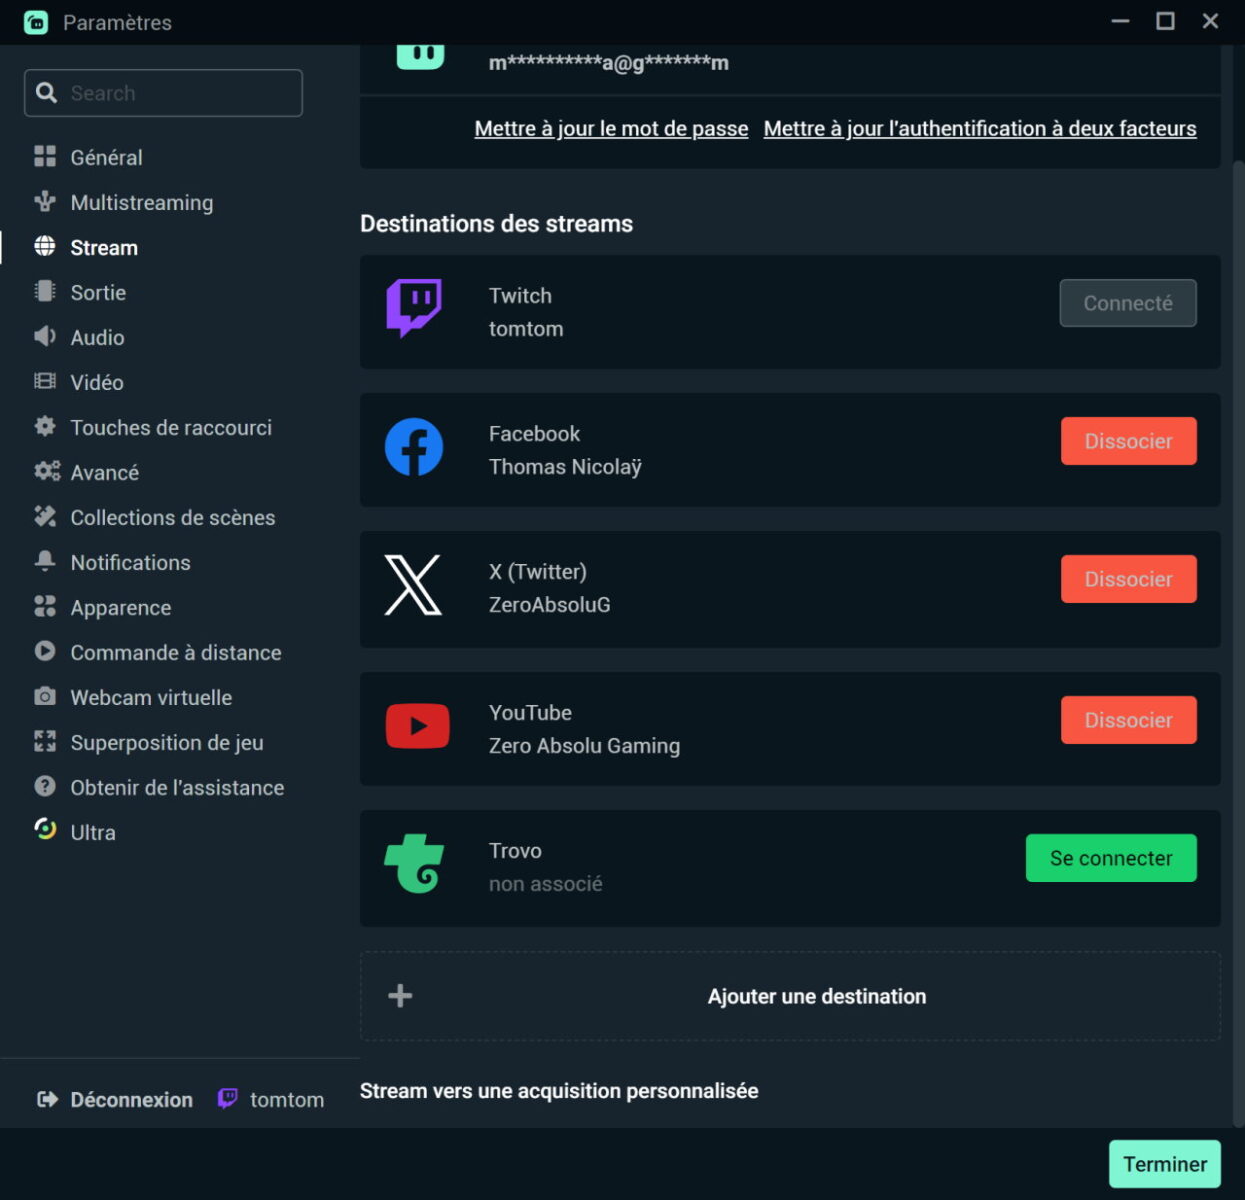Click 'Stream vers une acquisition personnalisée' heading
The height and width of the screenshot is (1200, 1245).
(x=559, y=1091)
